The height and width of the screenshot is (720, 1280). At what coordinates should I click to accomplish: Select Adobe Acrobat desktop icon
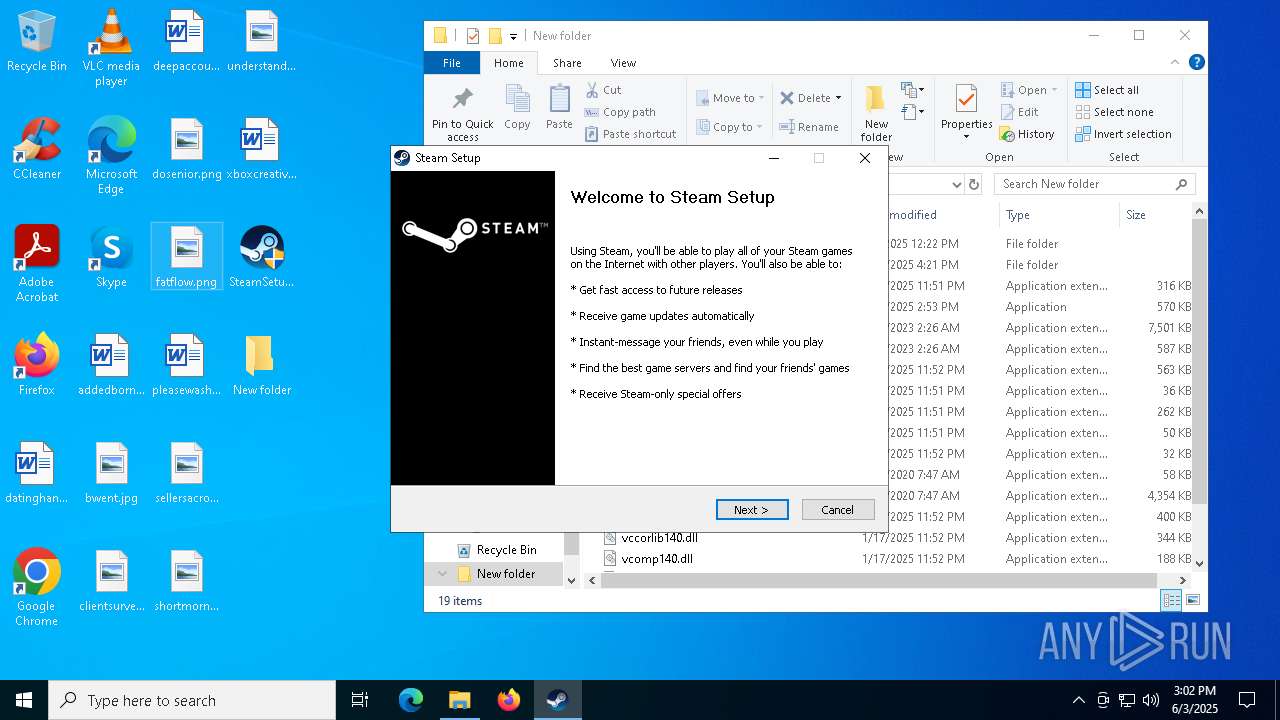tap(37, 265)
